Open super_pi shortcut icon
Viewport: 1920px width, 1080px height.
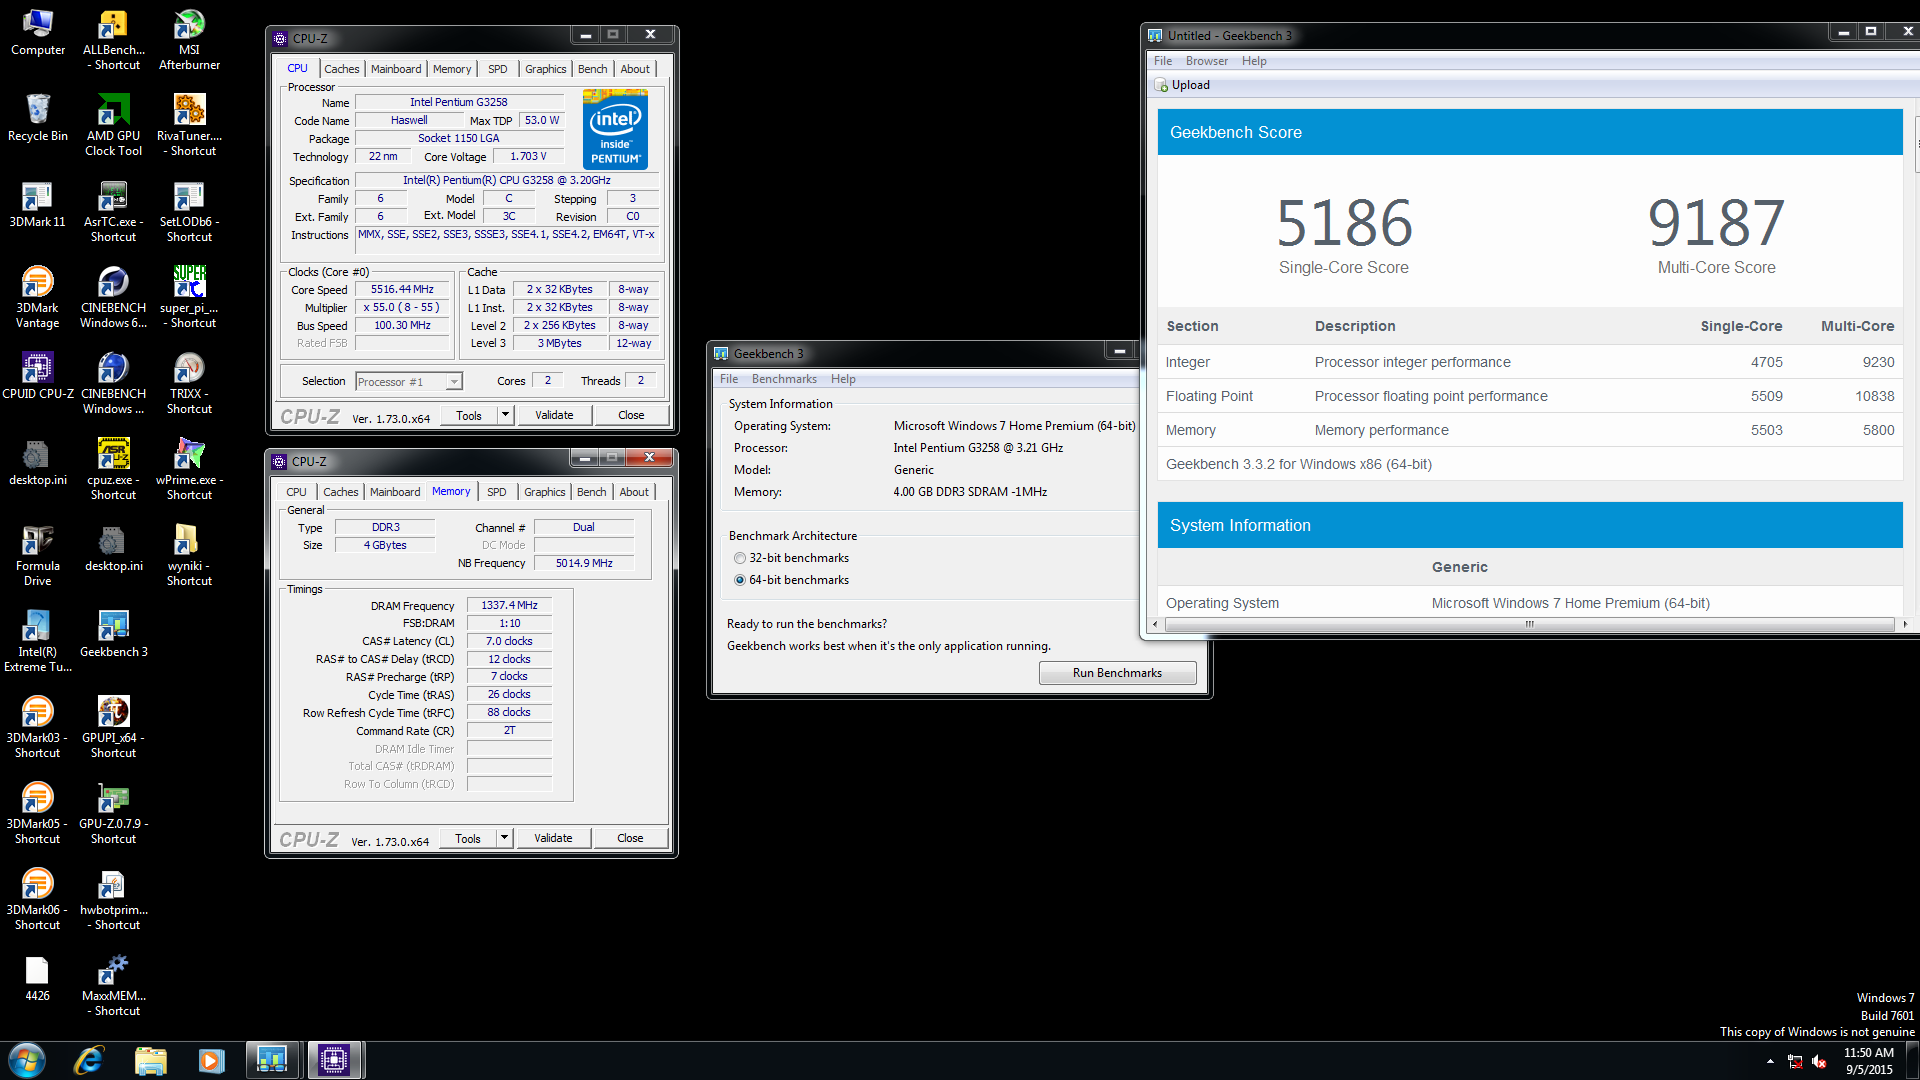(x=189, y=298)
